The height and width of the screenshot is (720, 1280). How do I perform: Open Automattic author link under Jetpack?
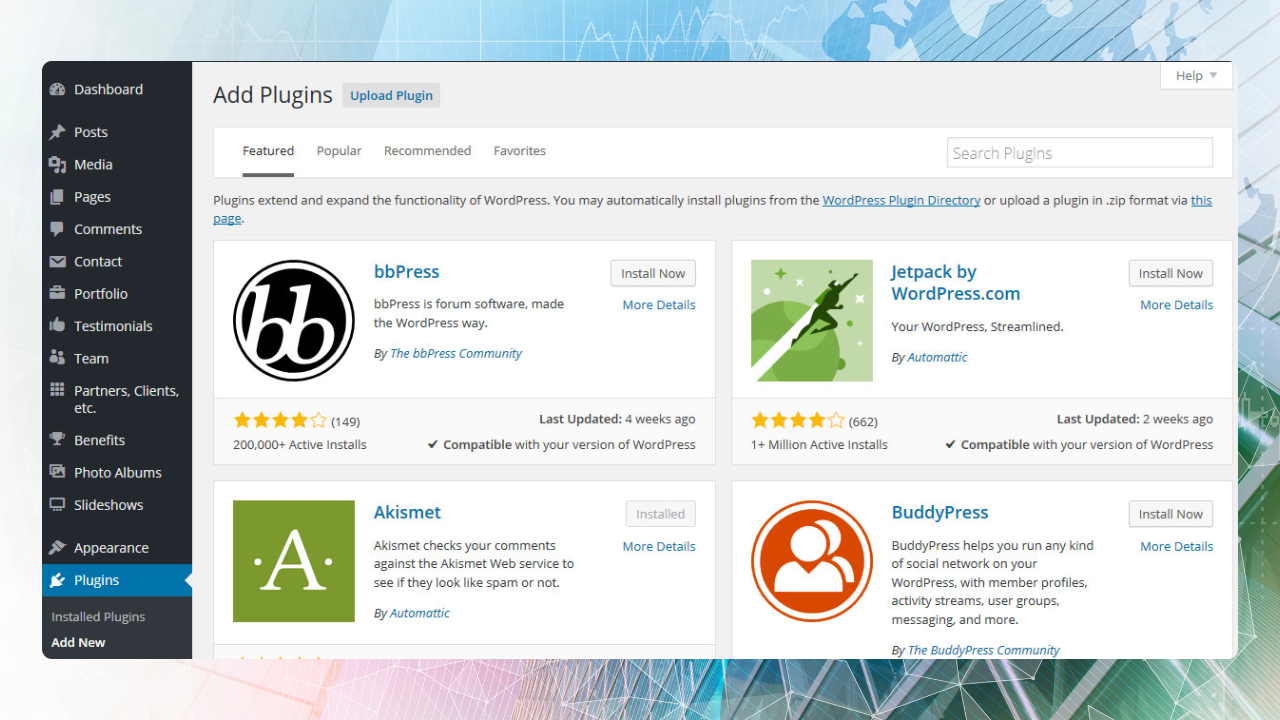coord(937,357)
